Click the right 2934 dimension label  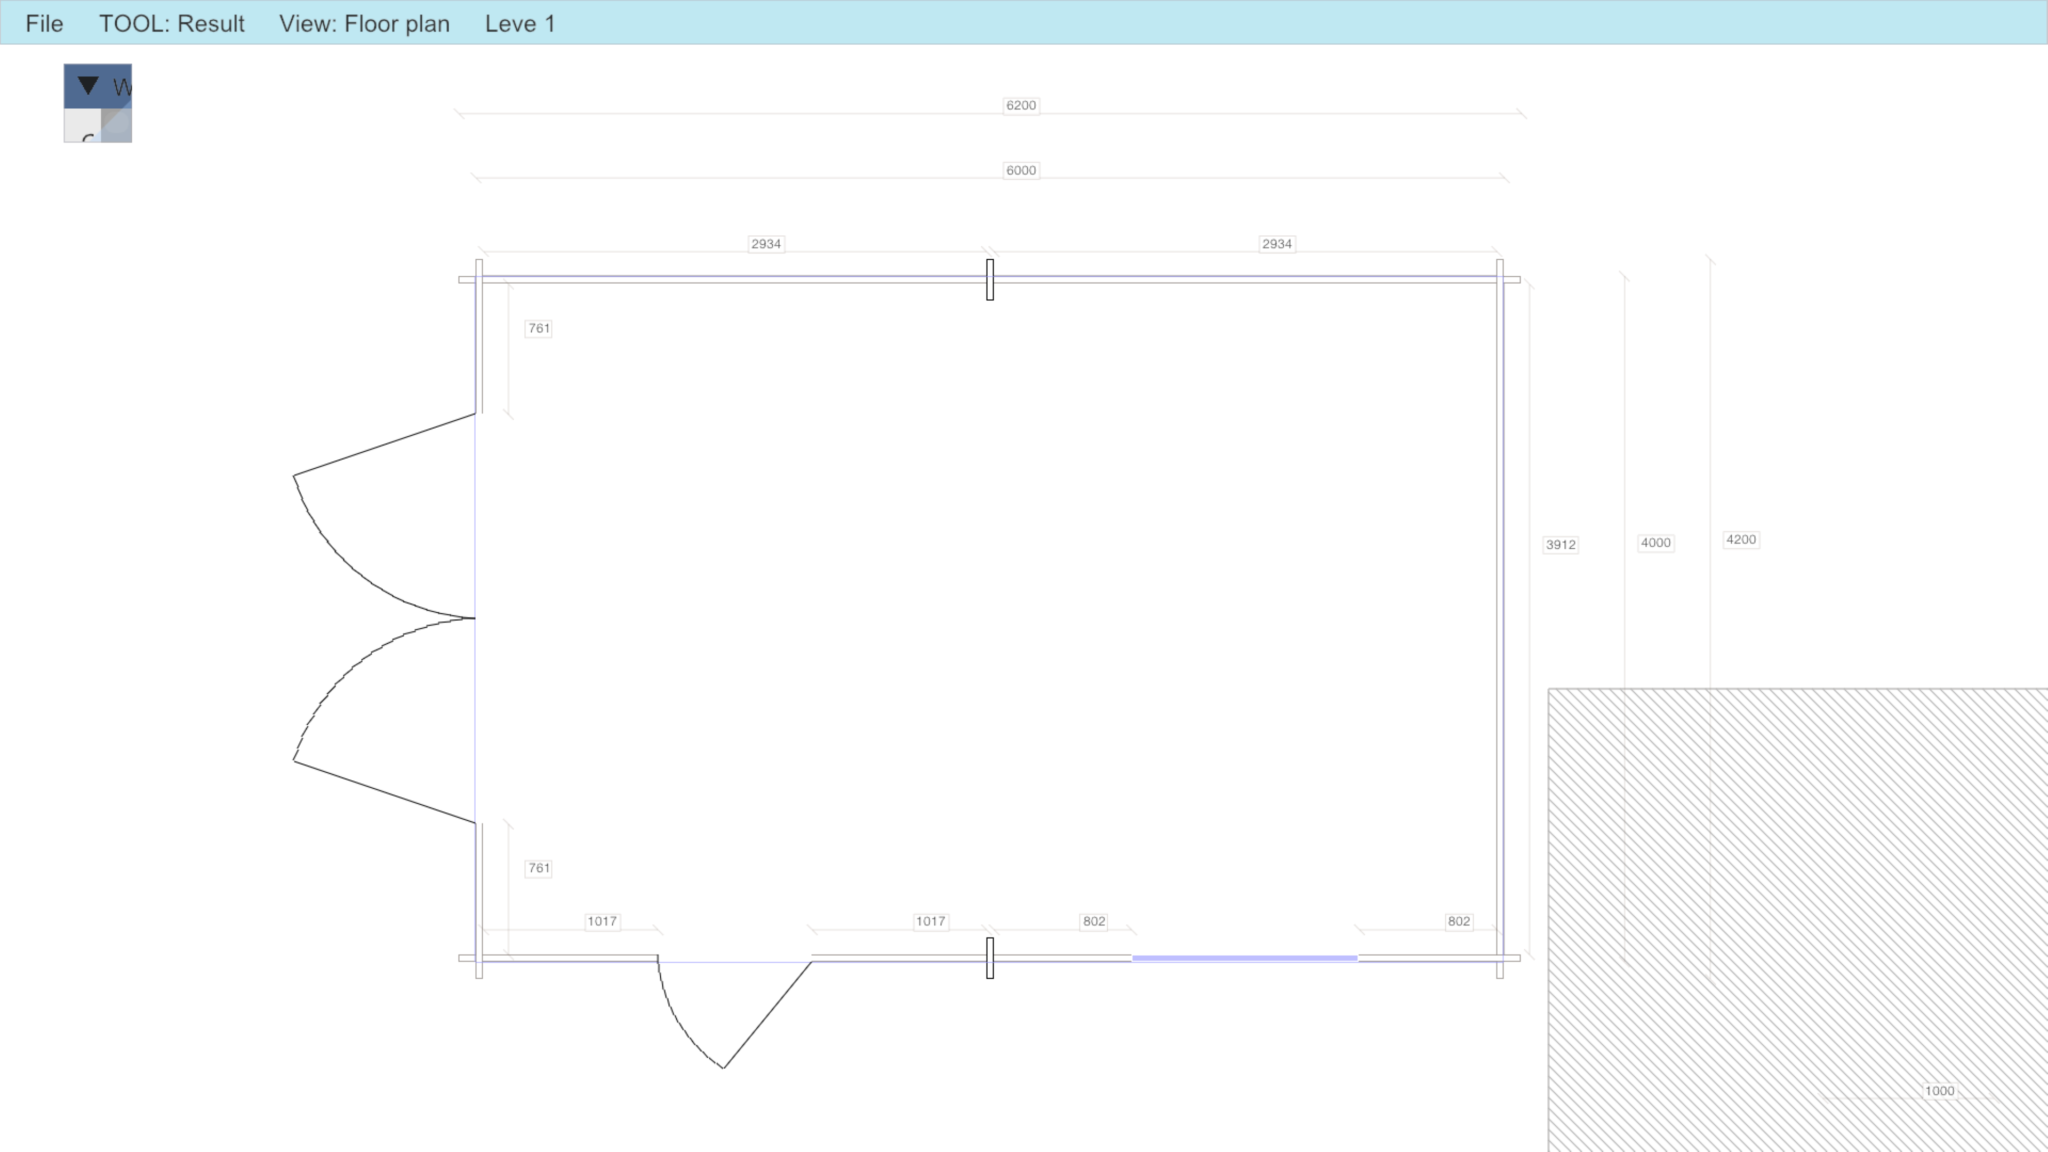click(x=1276, y=244)
